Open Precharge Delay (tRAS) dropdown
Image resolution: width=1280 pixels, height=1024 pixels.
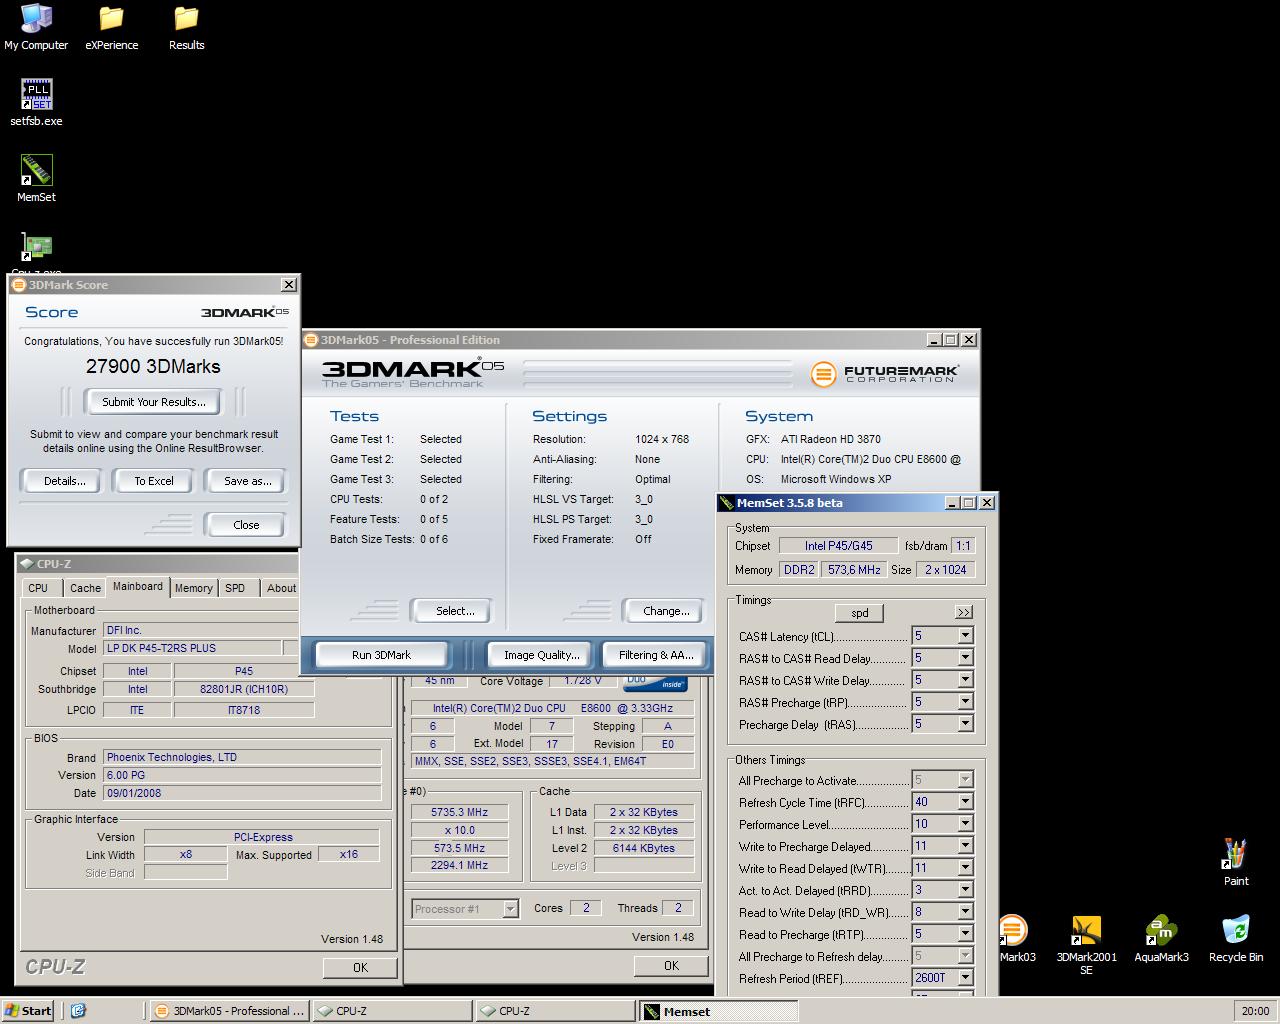click(x=965, y=724)
